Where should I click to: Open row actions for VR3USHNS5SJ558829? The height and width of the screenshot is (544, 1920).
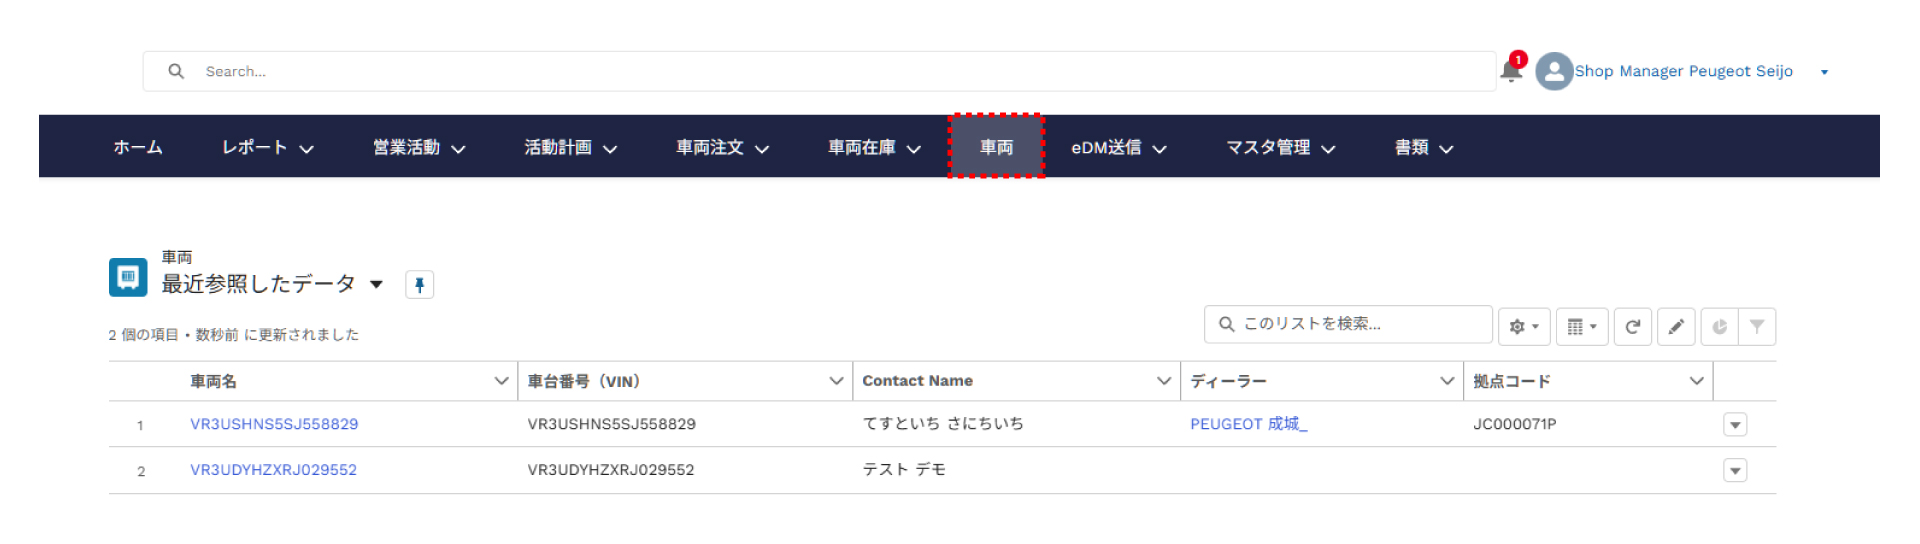(x=1735, y=425)
